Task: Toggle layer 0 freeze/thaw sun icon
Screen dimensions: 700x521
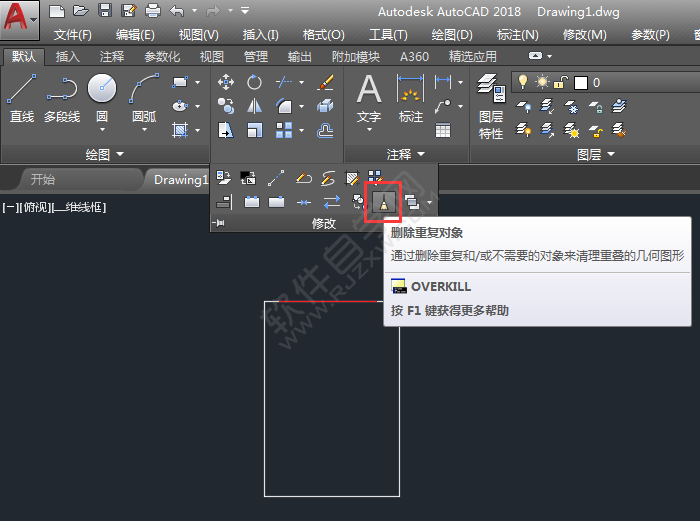Action: point(542,82)
